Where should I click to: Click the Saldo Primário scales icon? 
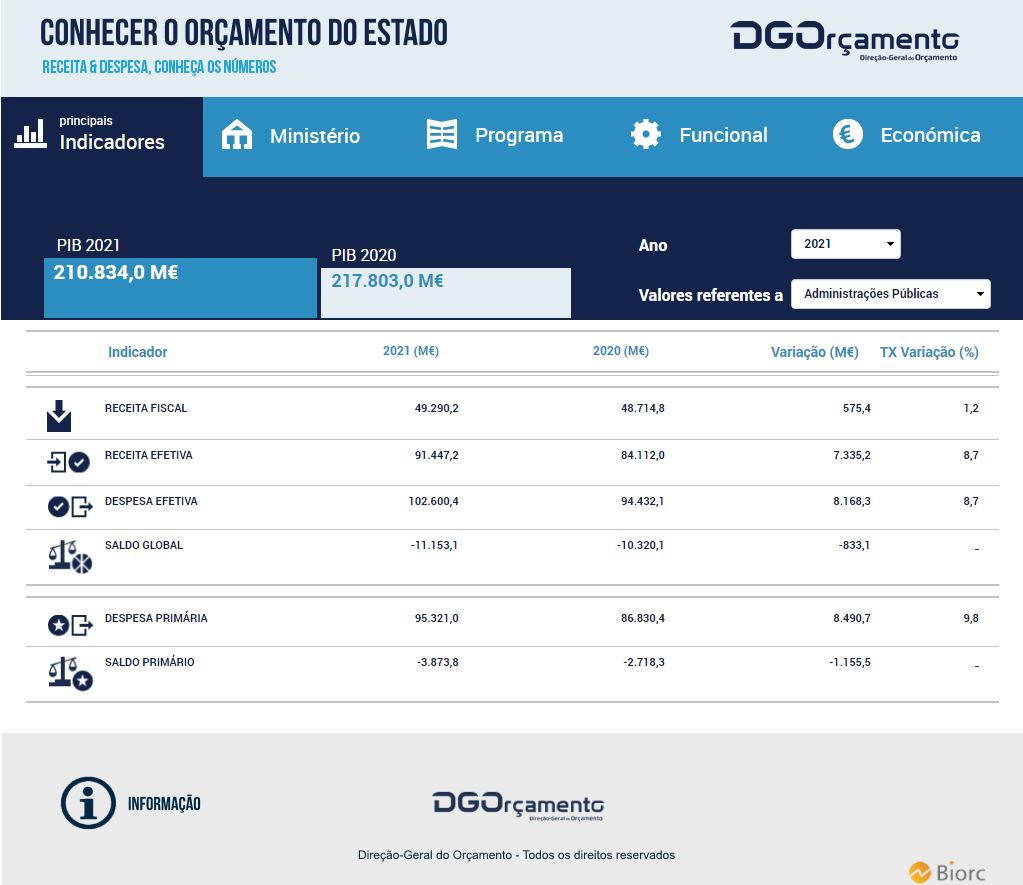[70, 672]
